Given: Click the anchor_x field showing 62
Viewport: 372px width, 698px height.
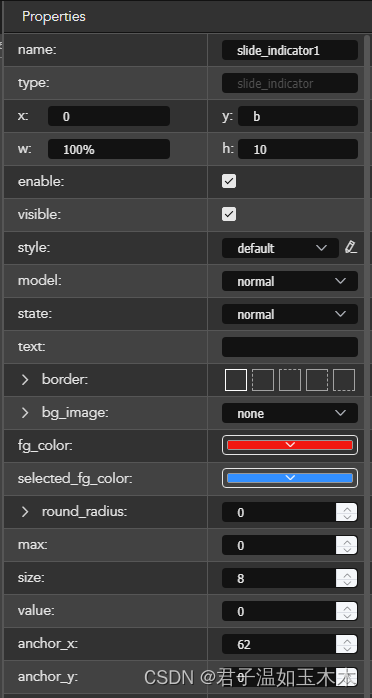Looking at the screenshot, I should (279, 644).
